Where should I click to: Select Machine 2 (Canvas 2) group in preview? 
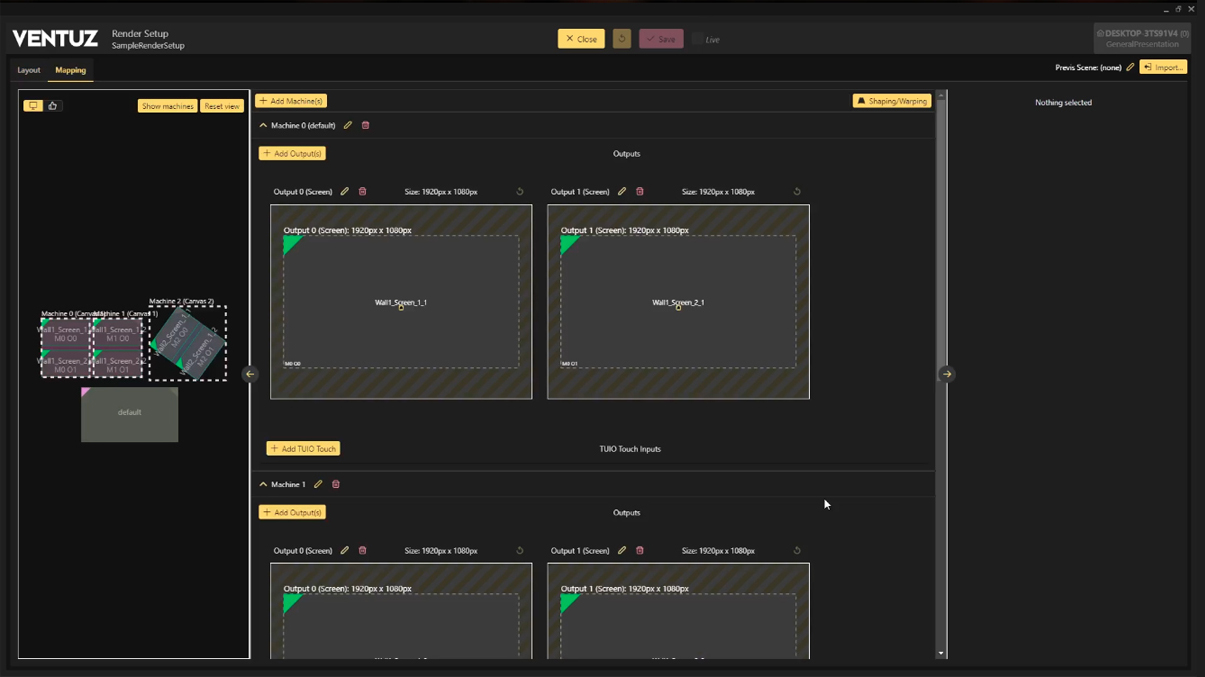(188, 343)
